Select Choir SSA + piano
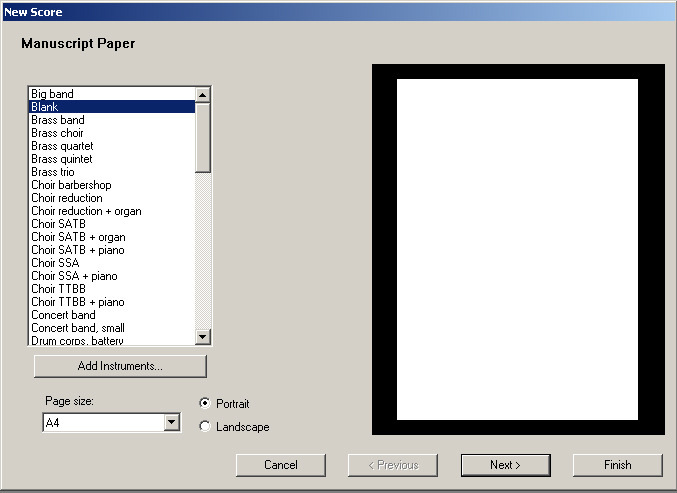This screenshot has height=493, width=677. point(112,276)
